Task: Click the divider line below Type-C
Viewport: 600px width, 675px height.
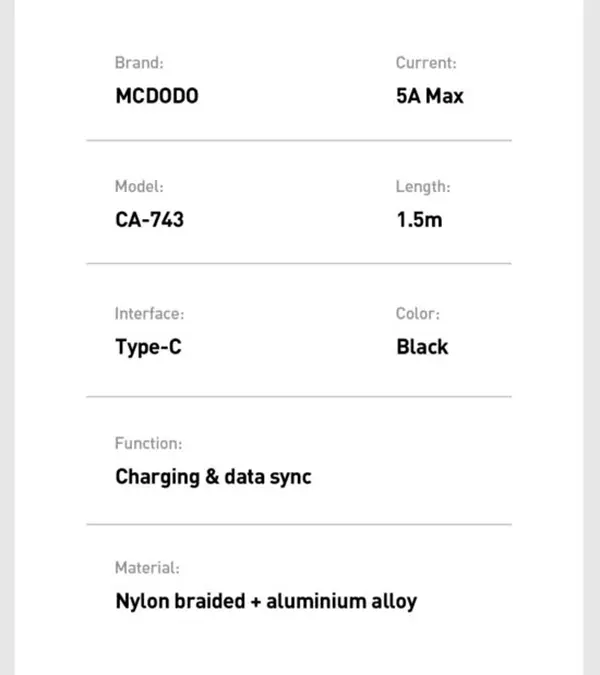Action: click(x=299, y=396)
